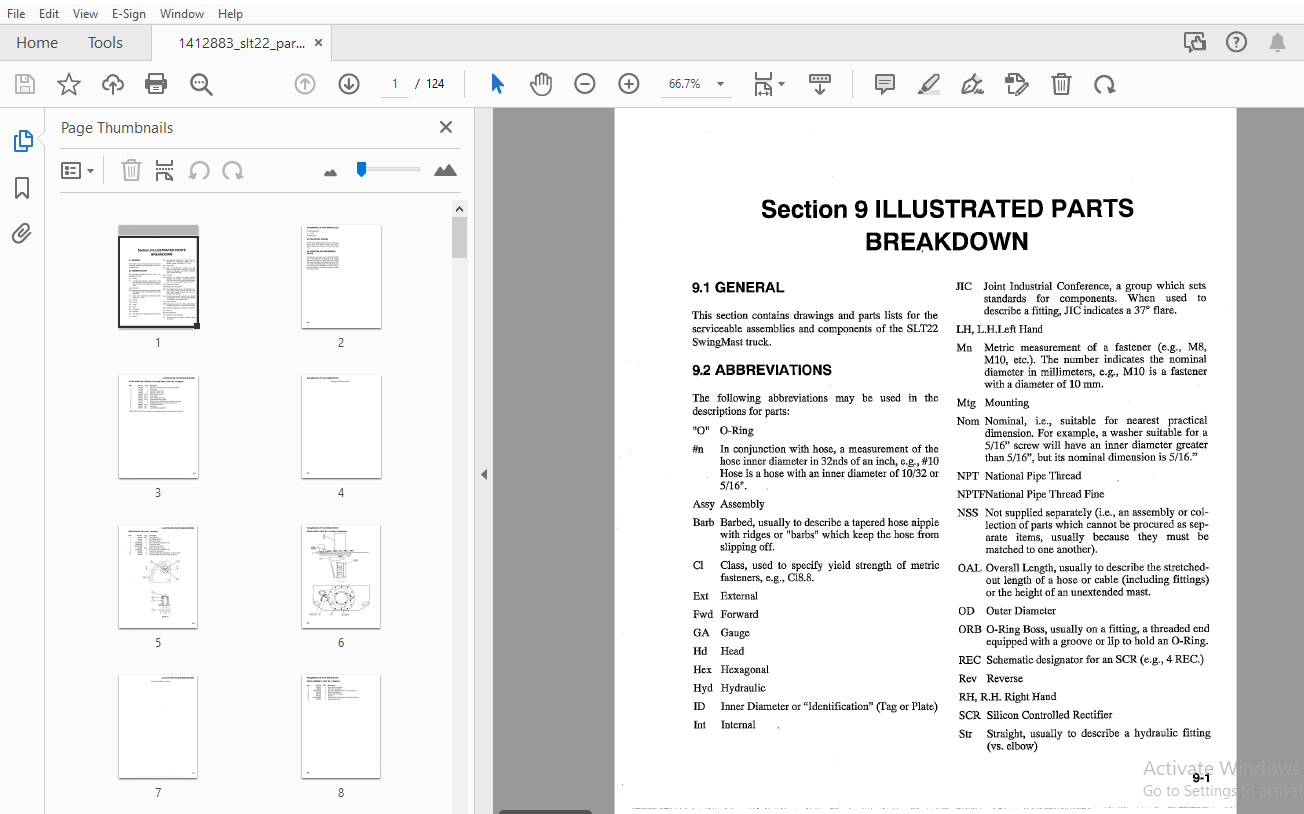Rotate thumbnails clockwise
1304x814 pixels.
[x=233, y=171]
